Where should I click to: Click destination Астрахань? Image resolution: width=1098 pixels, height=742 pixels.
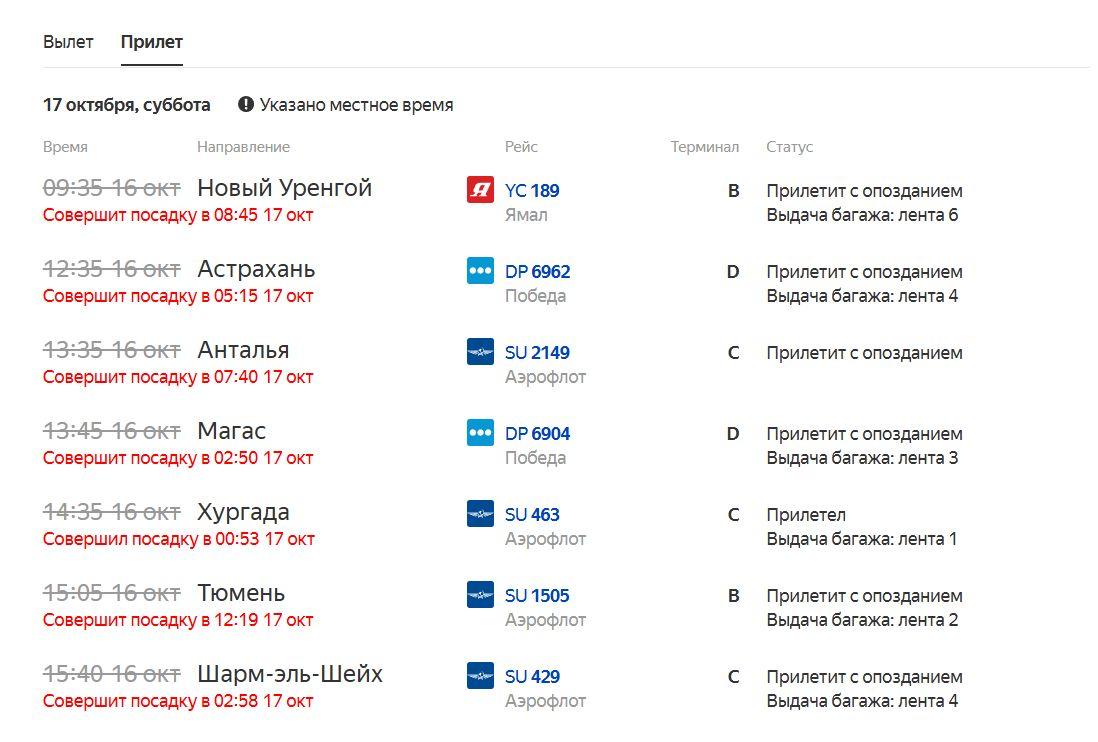tap(256, 269)
